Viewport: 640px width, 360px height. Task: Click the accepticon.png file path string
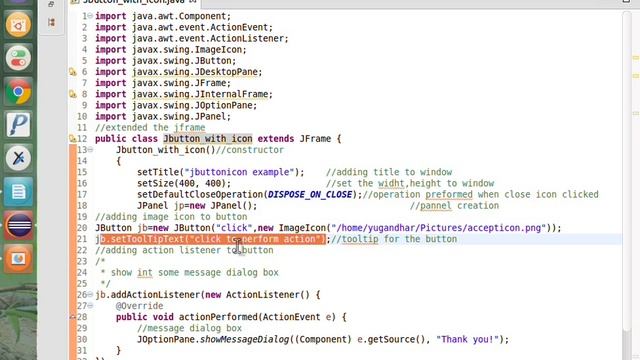438,228
